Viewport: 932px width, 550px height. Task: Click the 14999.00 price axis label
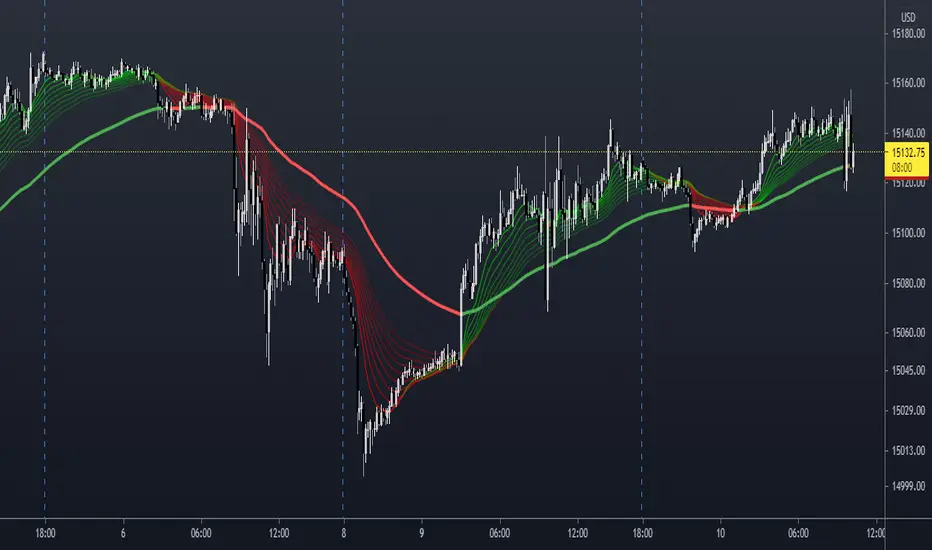pos(908,486)
